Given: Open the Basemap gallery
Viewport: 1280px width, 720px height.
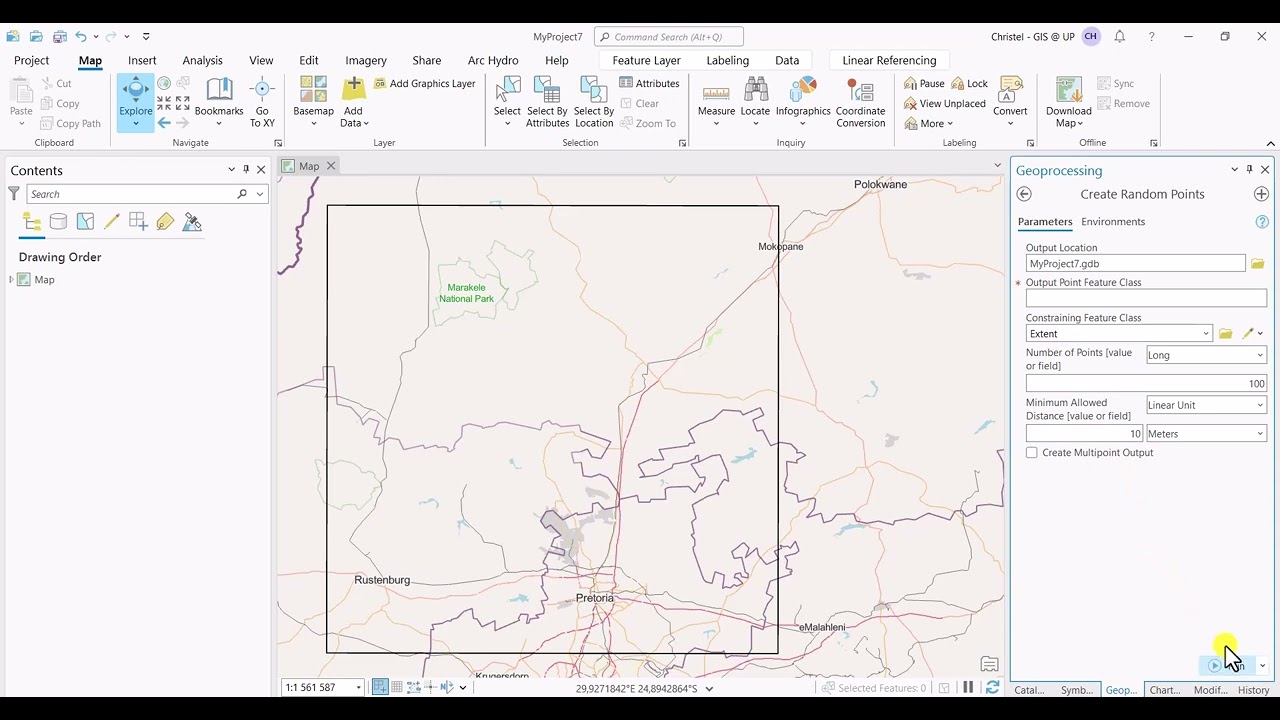Looking at the screenshot, I should pyautogui.click(x=313, y=102).
